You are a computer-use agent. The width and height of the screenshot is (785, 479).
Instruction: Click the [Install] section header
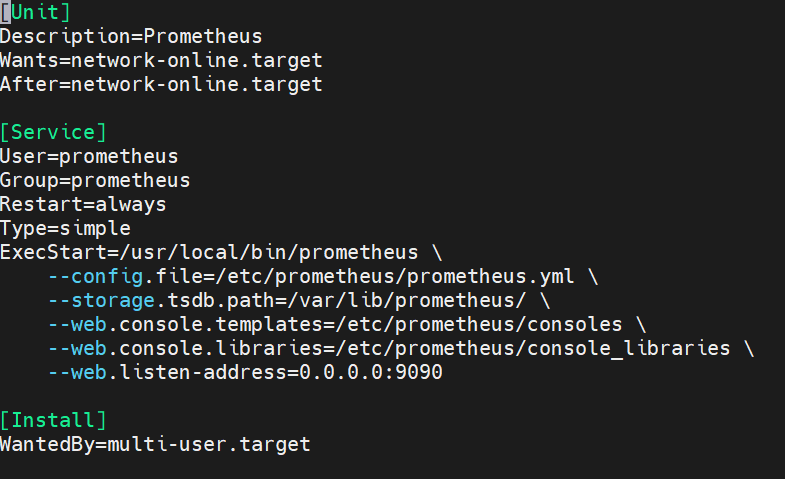pyautogui.click(x=53, y=421)
